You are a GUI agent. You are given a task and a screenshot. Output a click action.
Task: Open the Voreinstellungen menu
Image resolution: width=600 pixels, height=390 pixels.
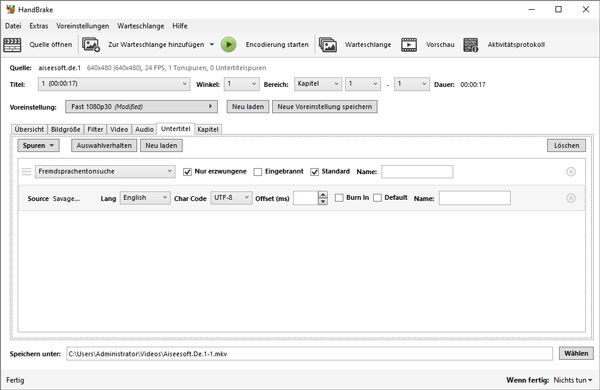(x=83, y=26)
